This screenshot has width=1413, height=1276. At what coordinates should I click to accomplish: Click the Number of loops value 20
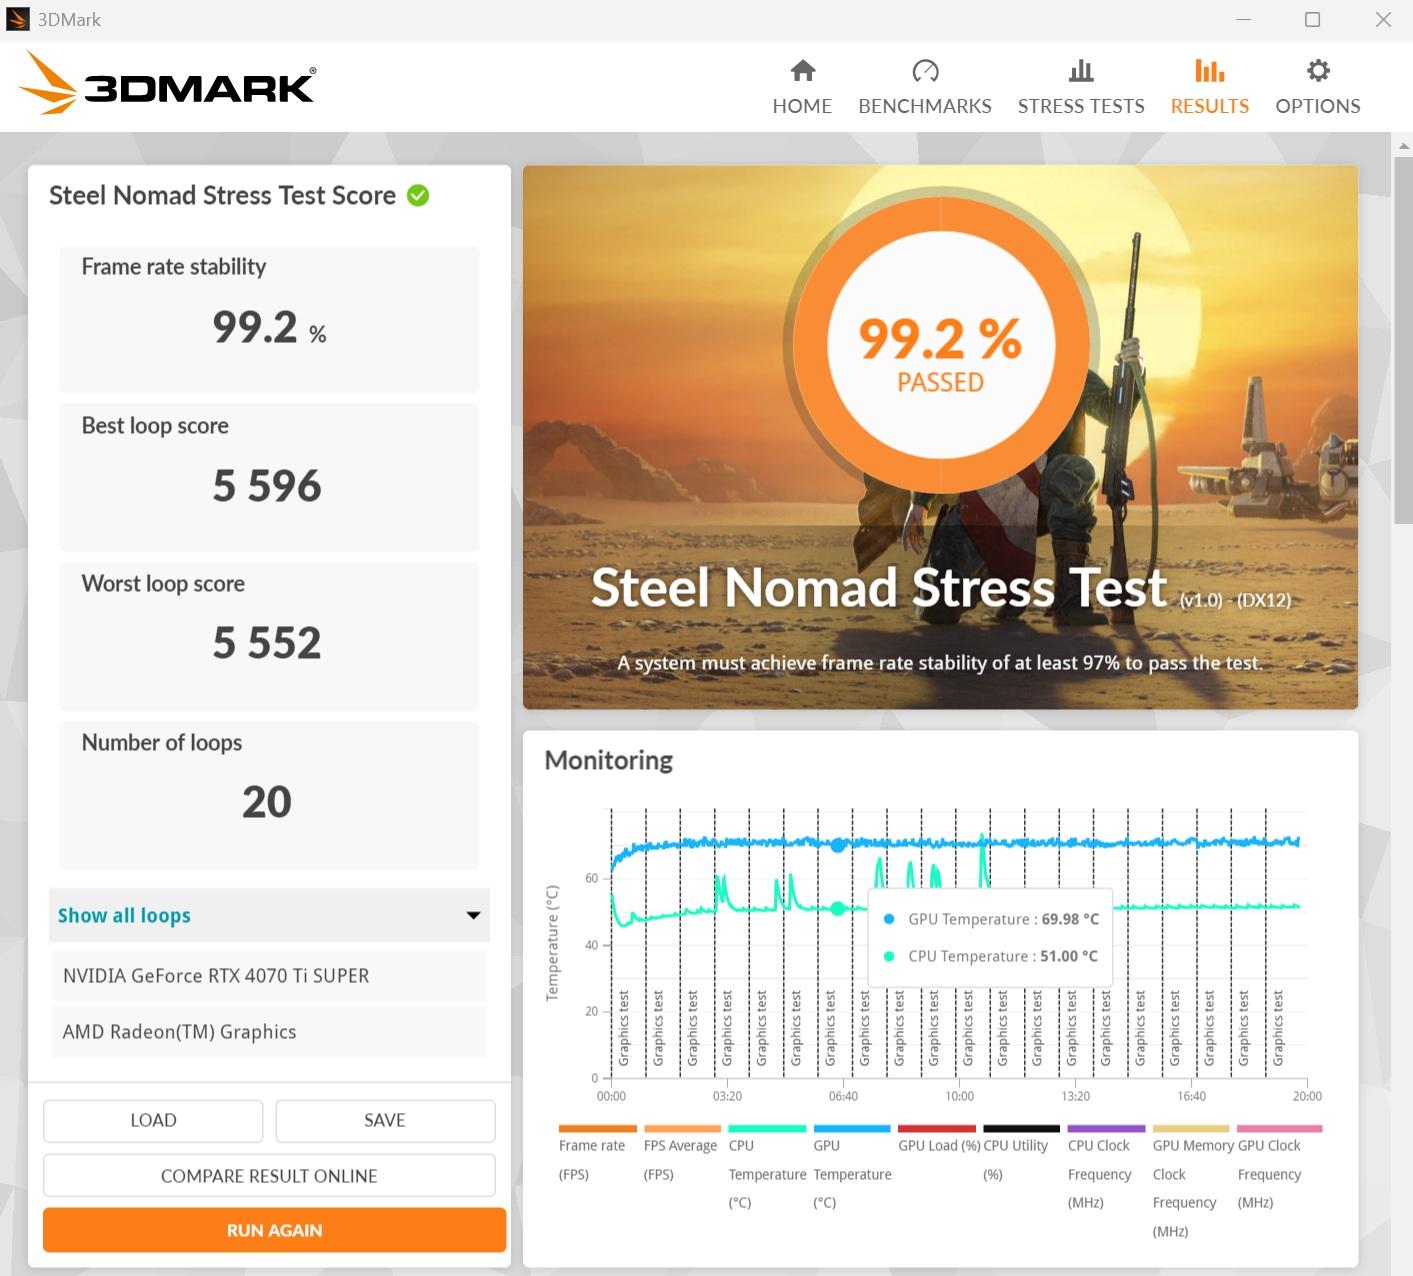coord(267,802)
